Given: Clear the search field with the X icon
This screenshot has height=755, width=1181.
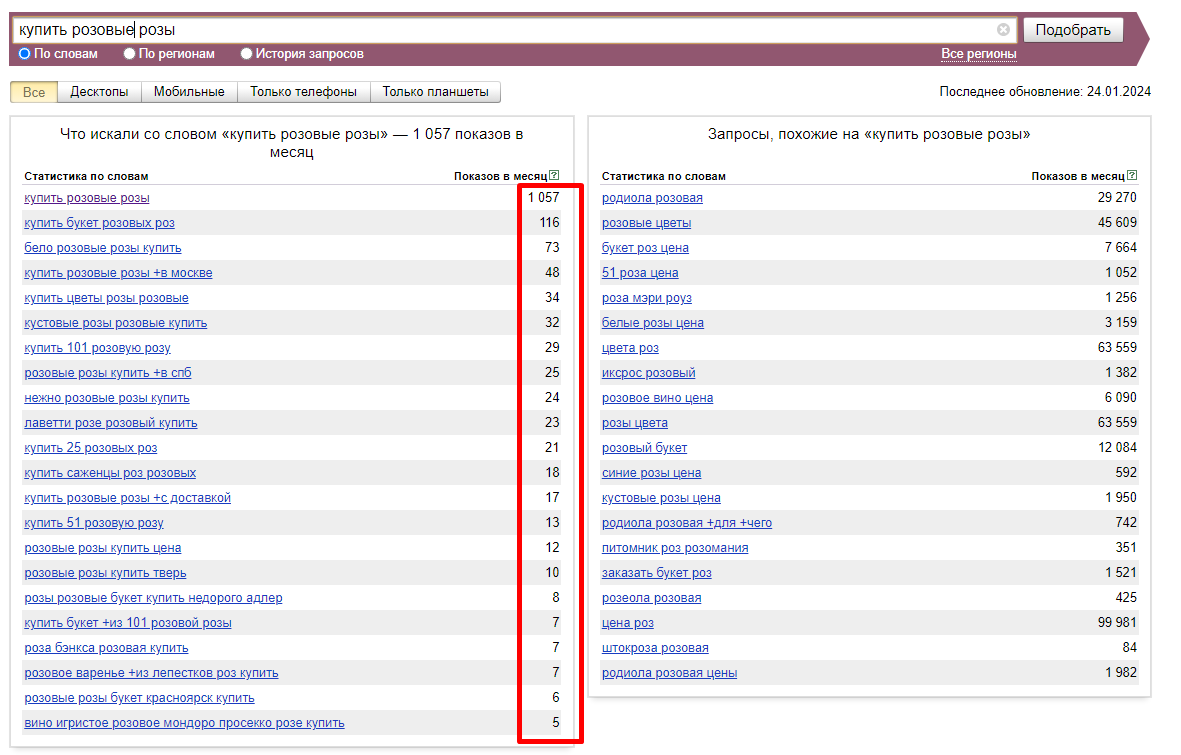Looking at the screenshot, I should coord(1003,29).
